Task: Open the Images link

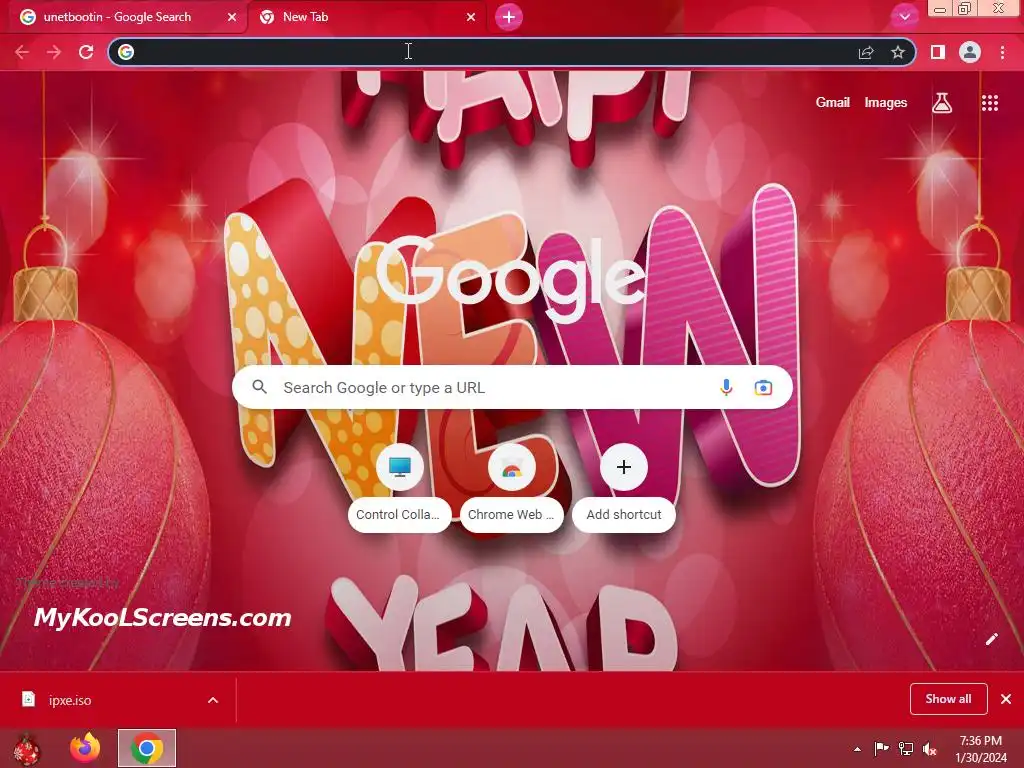Action: point(886,103)
